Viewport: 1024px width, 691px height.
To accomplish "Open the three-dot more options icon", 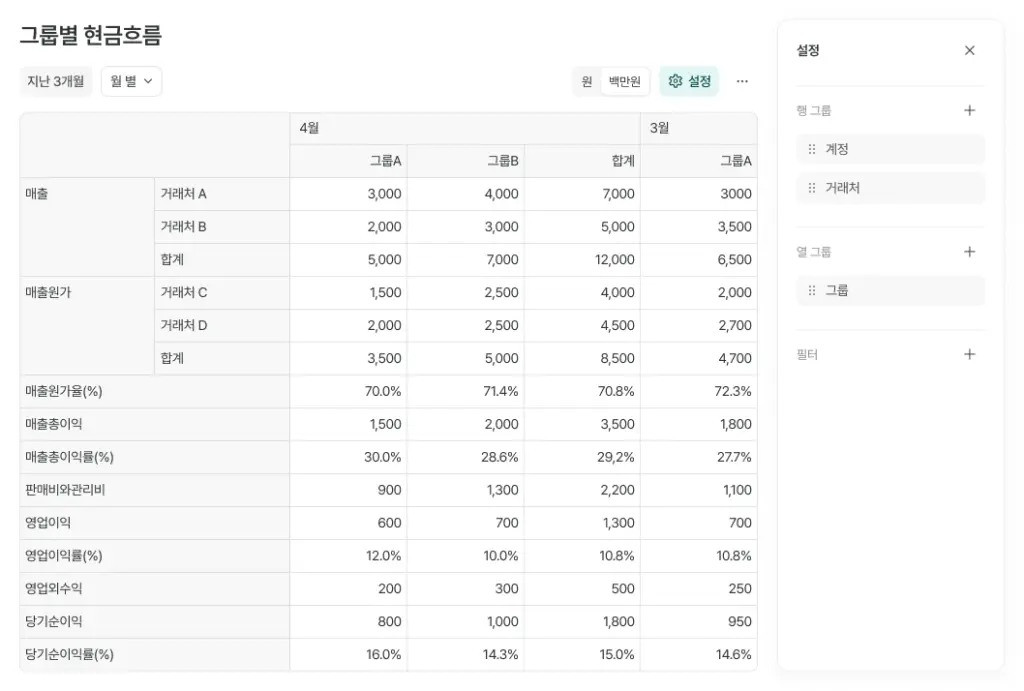I will (741, 81).
